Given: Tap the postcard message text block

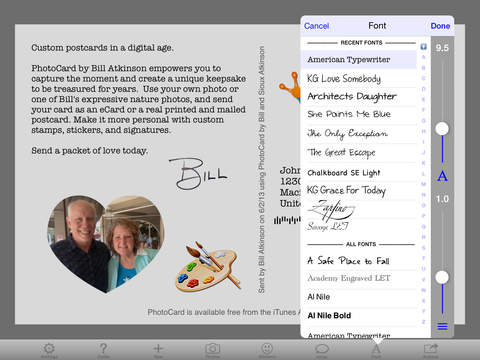Looking at the screenshot, I should pos(139,99).
